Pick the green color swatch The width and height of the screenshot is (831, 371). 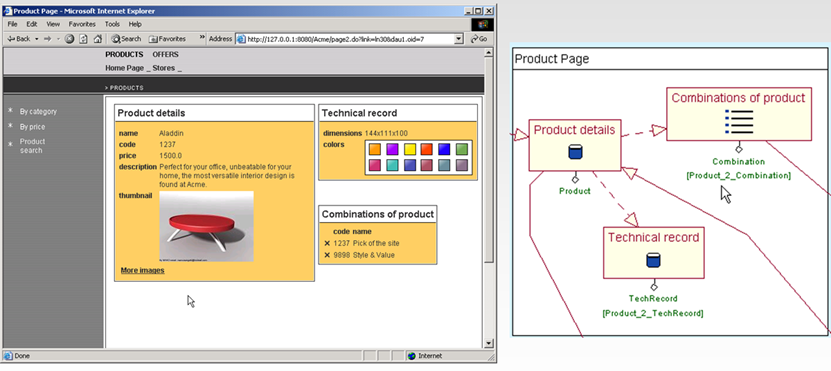[462, 149]
